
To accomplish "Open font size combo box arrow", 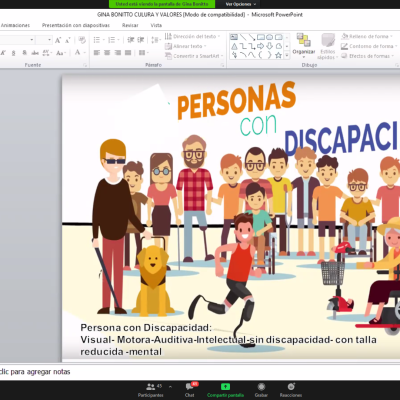I will [49, 40].
